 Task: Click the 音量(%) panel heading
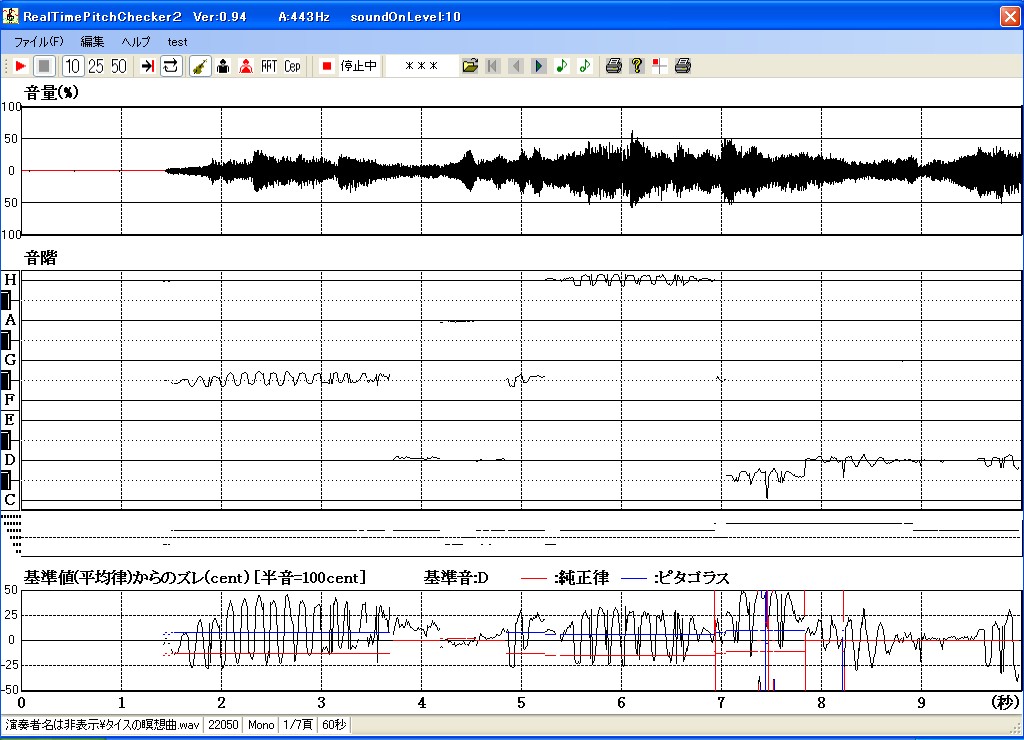pyautogui.click(x=51, y=92)
